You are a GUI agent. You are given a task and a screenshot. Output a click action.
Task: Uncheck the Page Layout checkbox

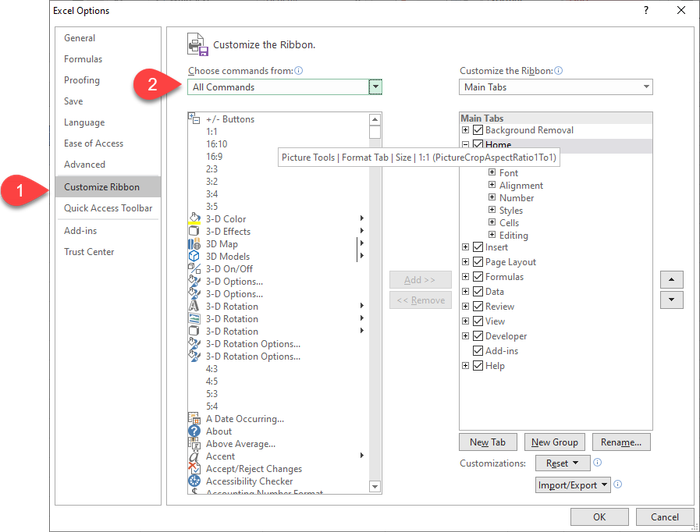478,262
